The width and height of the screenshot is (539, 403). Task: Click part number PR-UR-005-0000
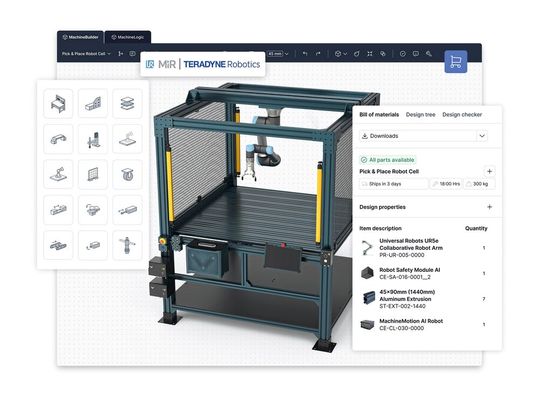pos(402,255)
